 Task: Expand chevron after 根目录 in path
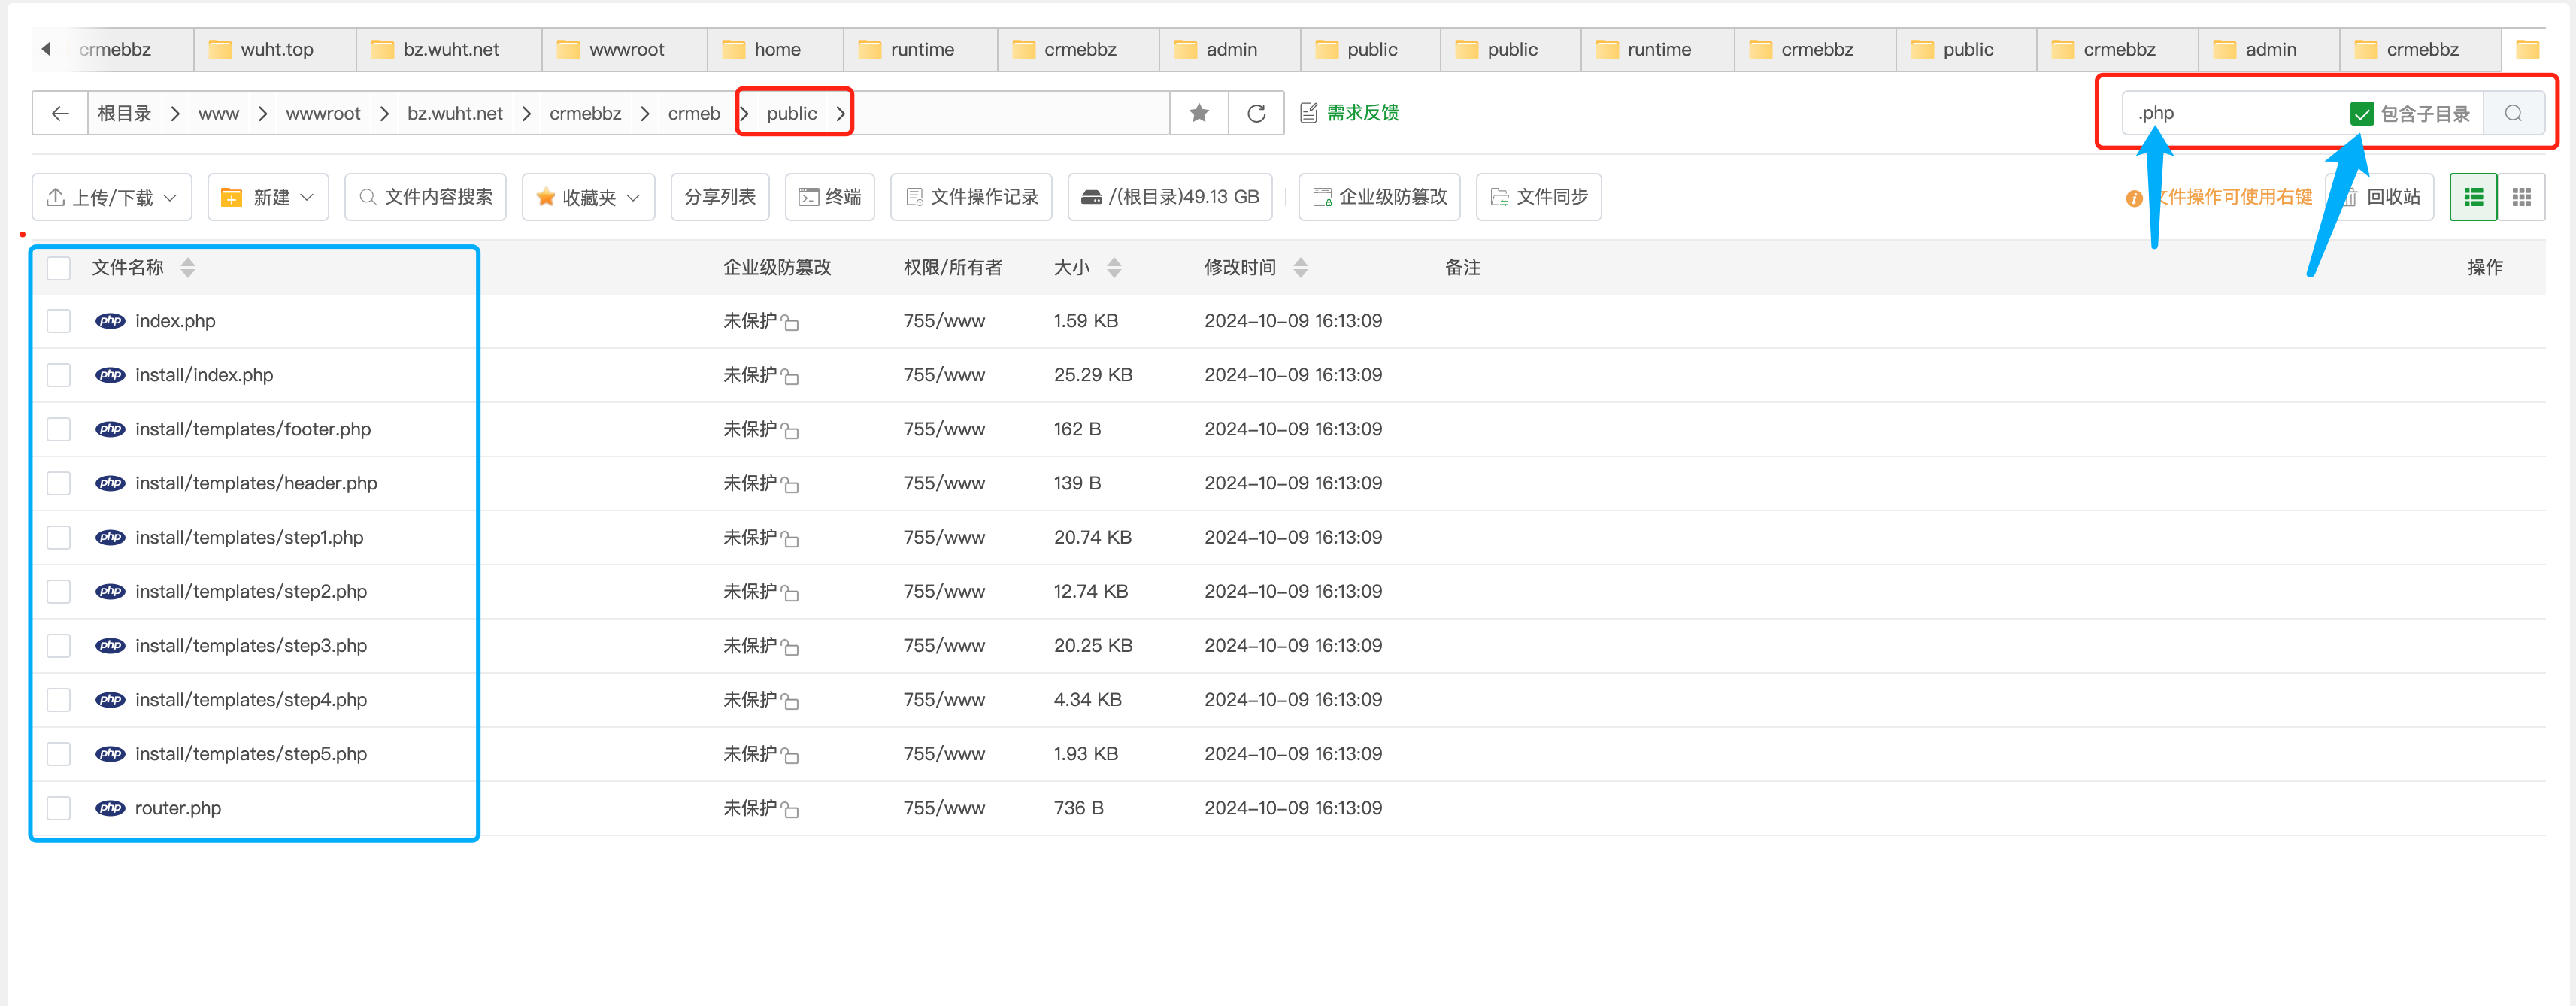[175, 113]
